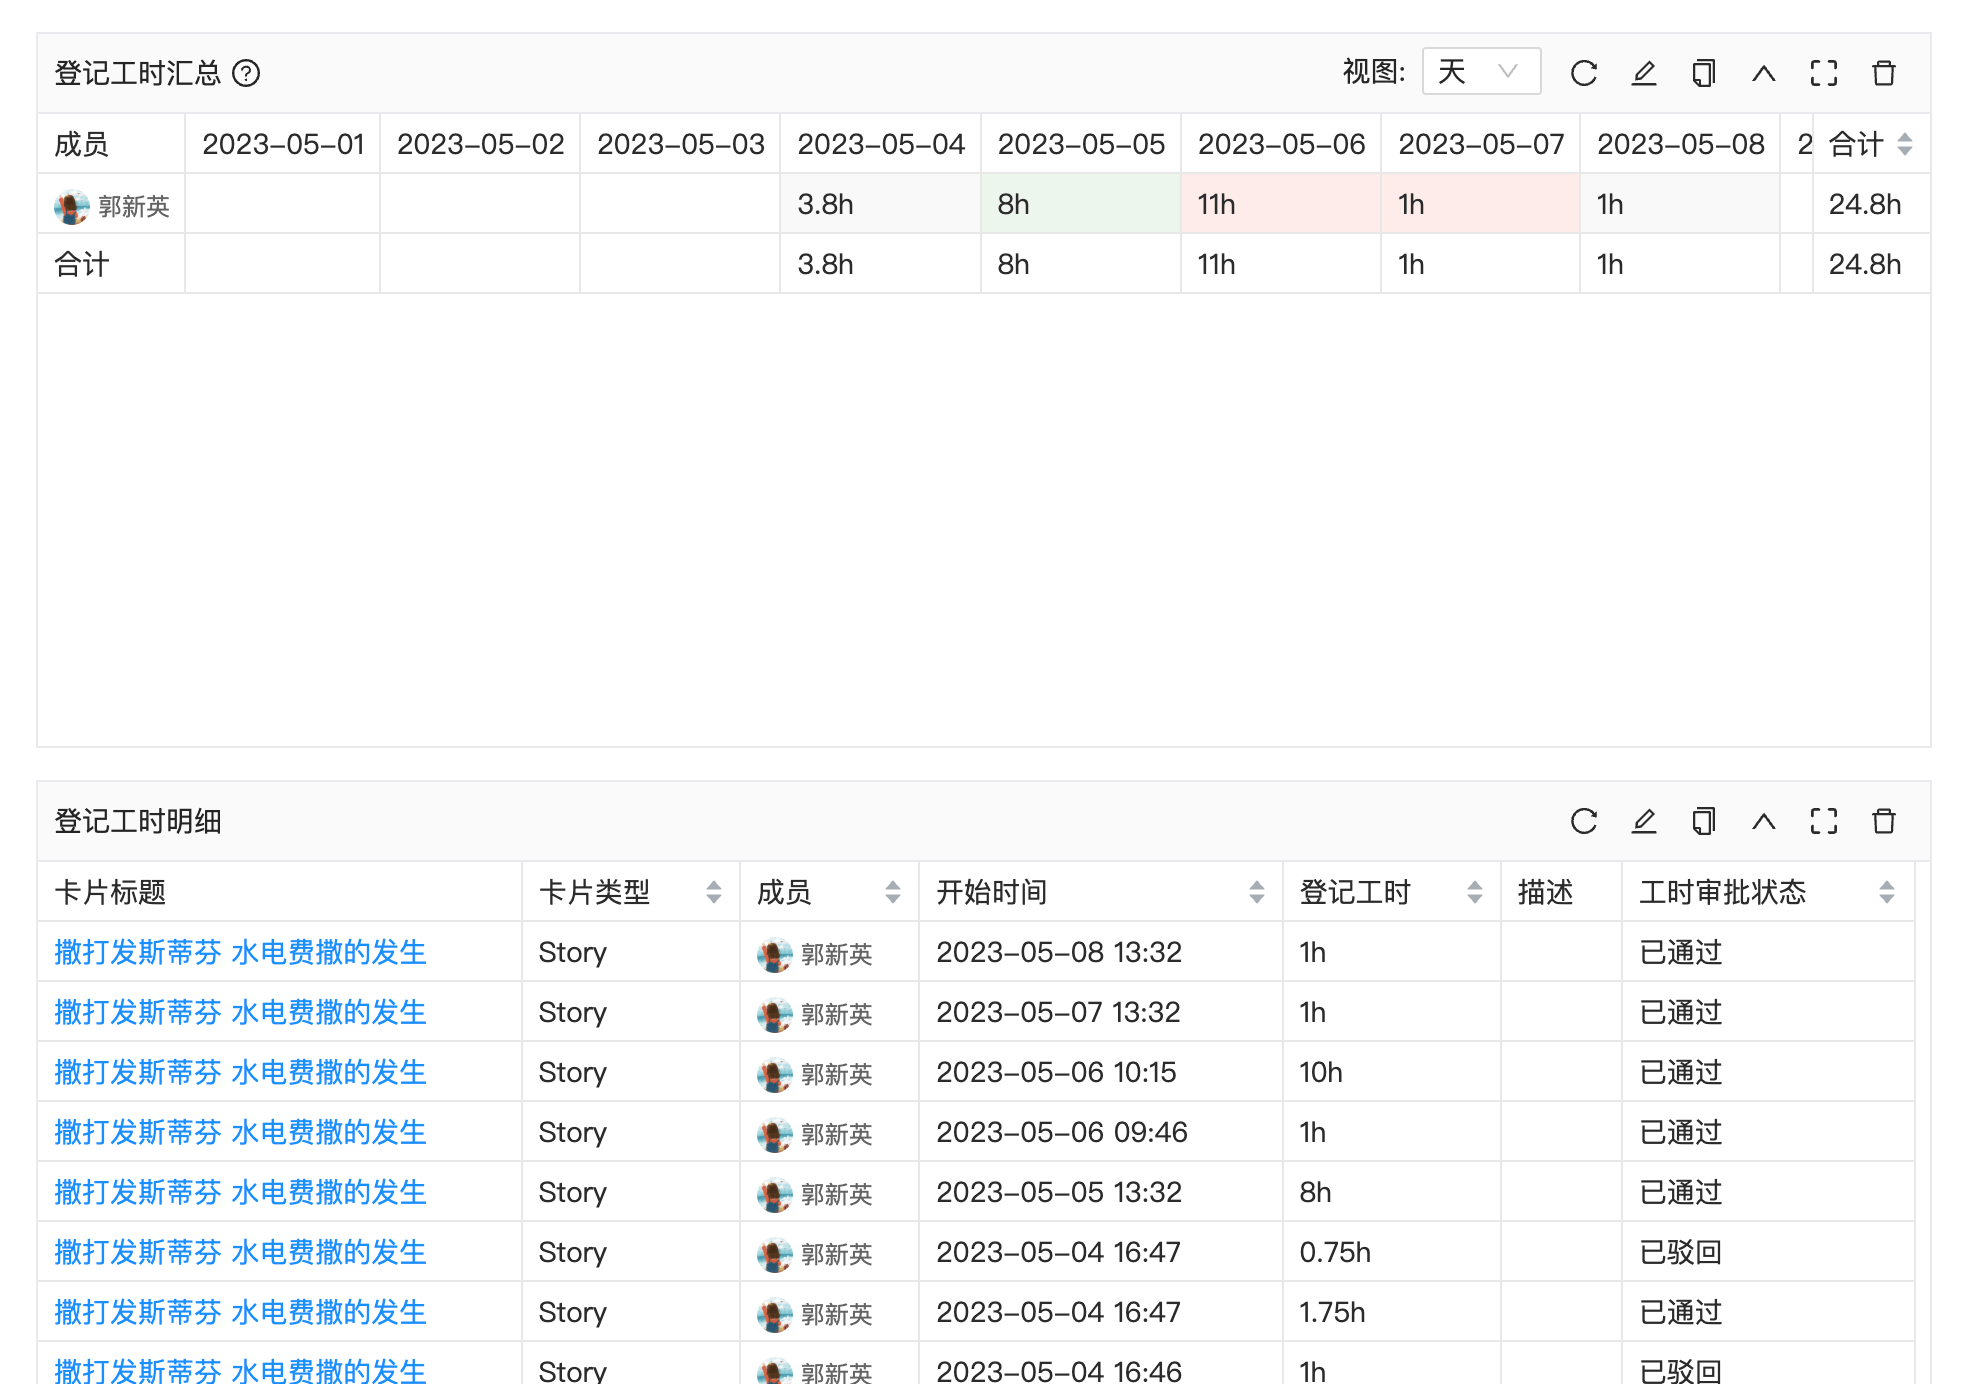Edit the 登记工时明细 widget
Viewport: 1978px width, 1384px height.
point(1643,821)
